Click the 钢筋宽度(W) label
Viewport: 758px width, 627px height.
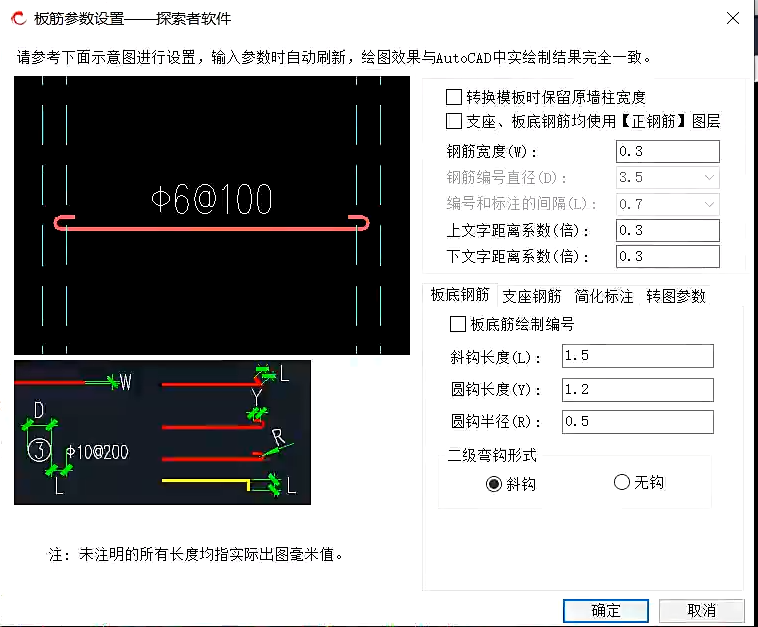pos(492,152)
